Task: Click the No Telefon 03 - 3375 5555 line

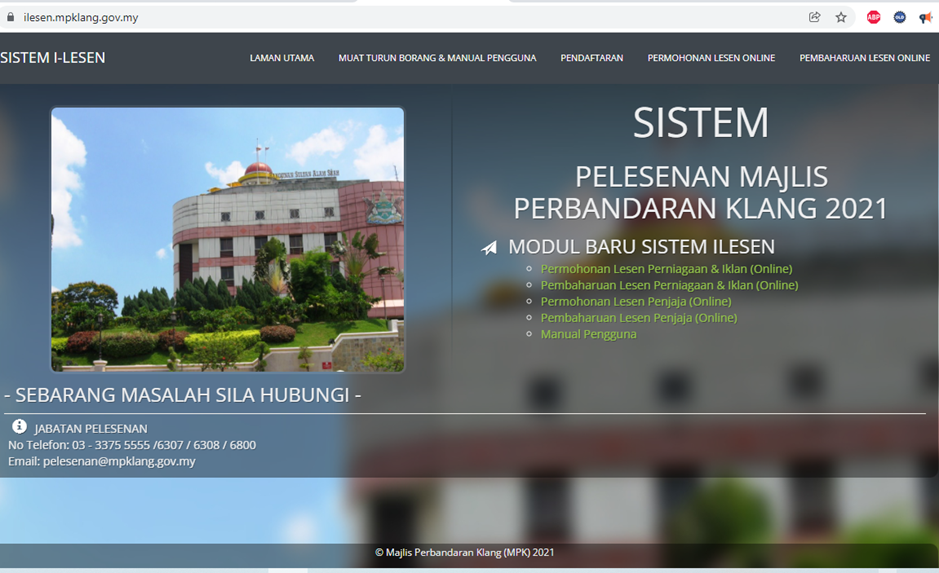Action: point(132,445)
